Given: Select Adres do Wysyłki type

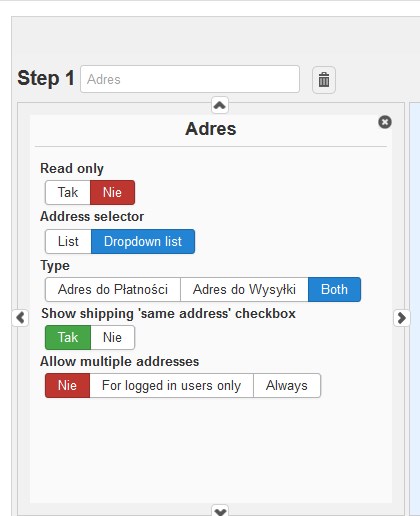Looking at the screenshot, I should [244, 289].
